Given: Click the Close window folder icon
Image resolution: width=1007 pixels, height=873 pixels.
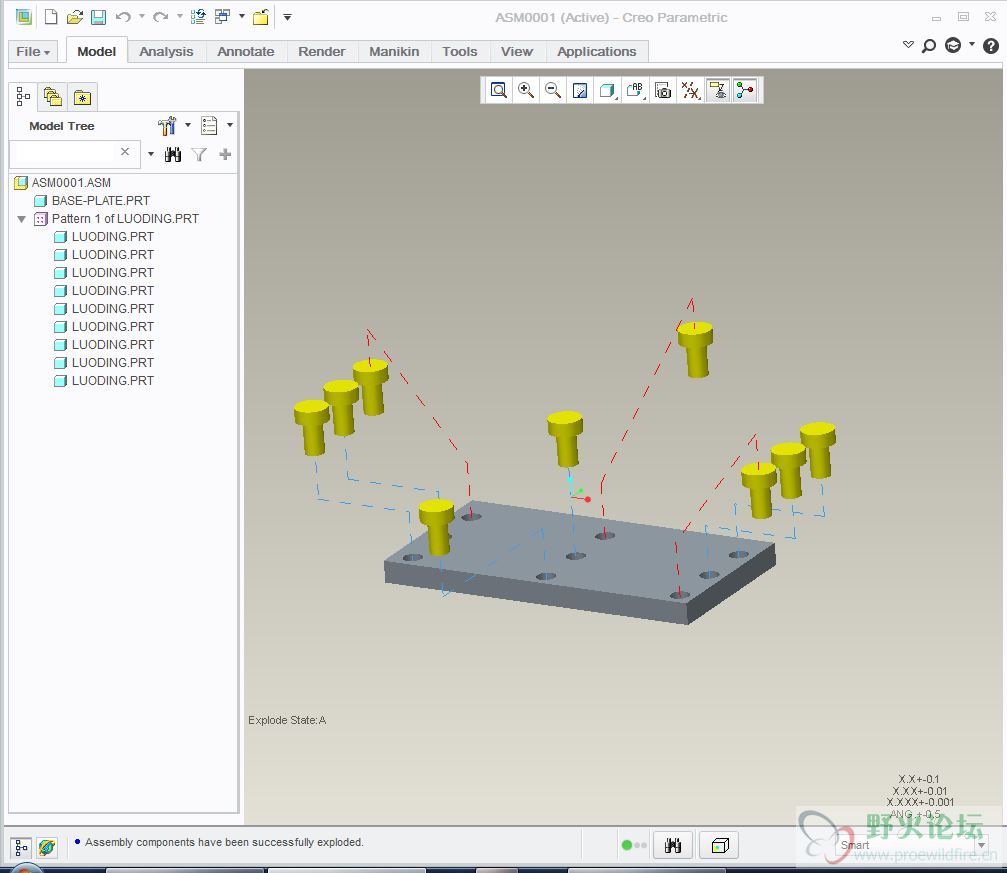Looking at the screenshot, I should (x=261, y=17).
